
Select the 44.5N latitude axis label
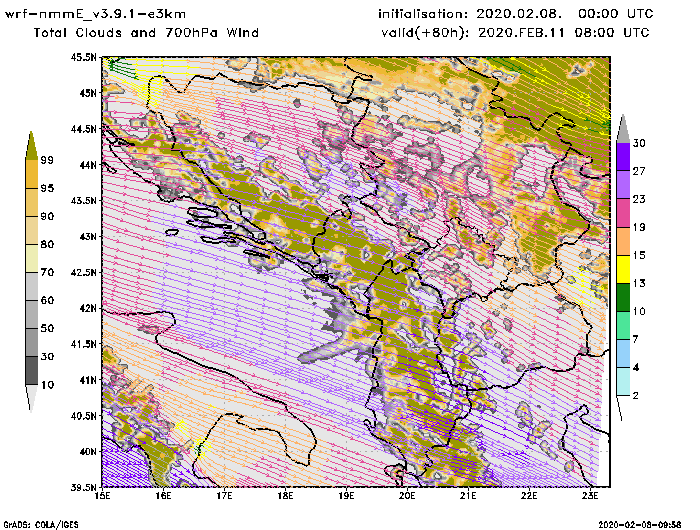(x=83, y=129)
